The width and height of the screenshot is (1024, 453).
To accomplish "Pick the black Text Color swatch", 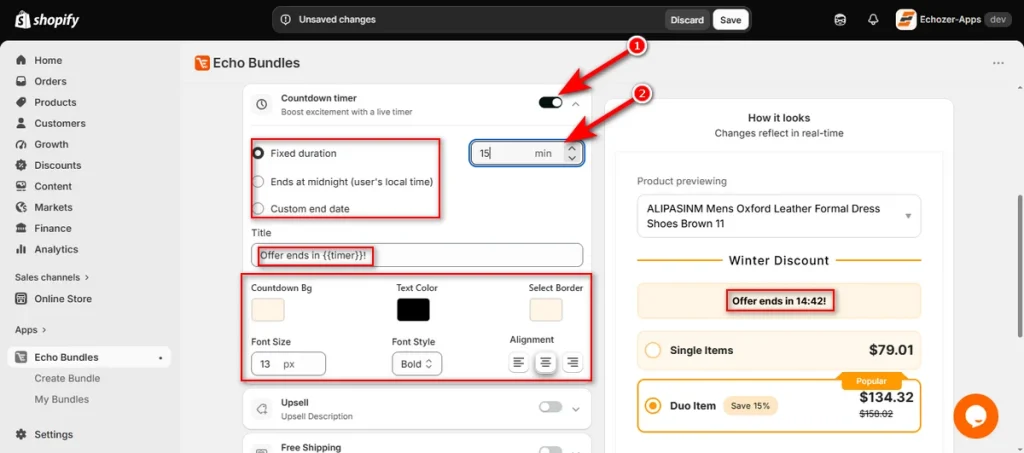I will click(x=413, y=309).
